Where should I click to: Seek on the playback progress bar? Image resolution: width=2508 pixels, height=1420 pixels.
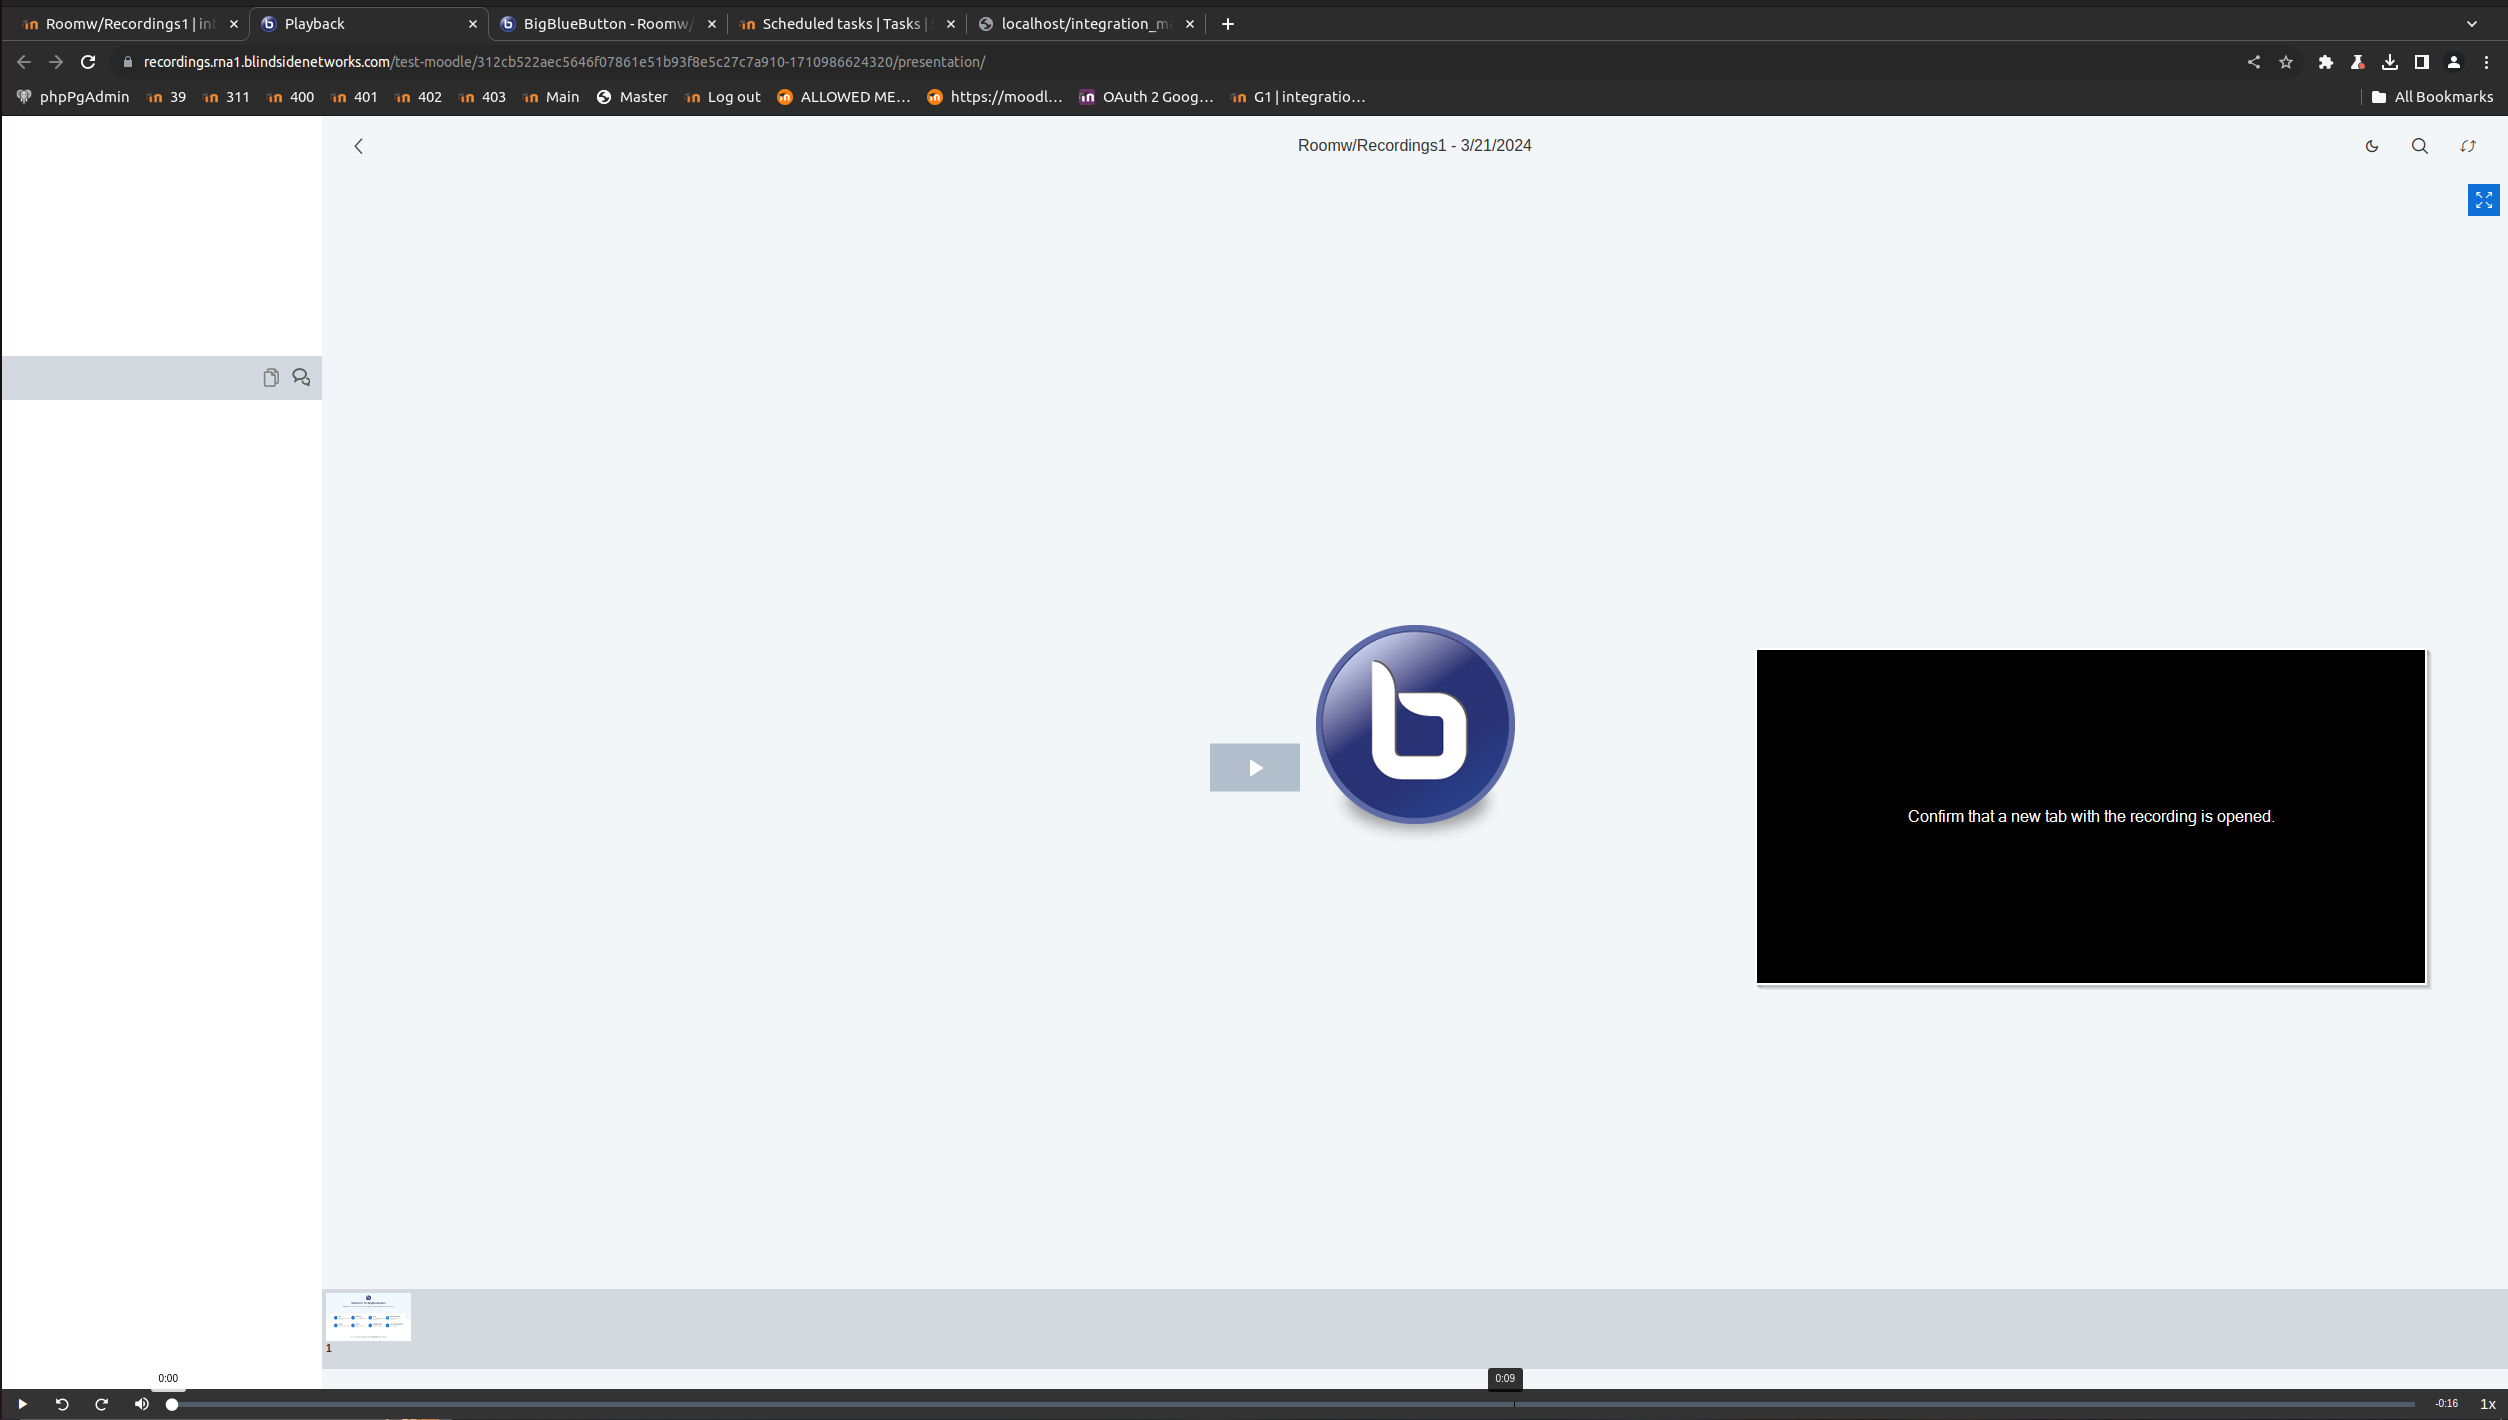click(x=1293, y=1404)
